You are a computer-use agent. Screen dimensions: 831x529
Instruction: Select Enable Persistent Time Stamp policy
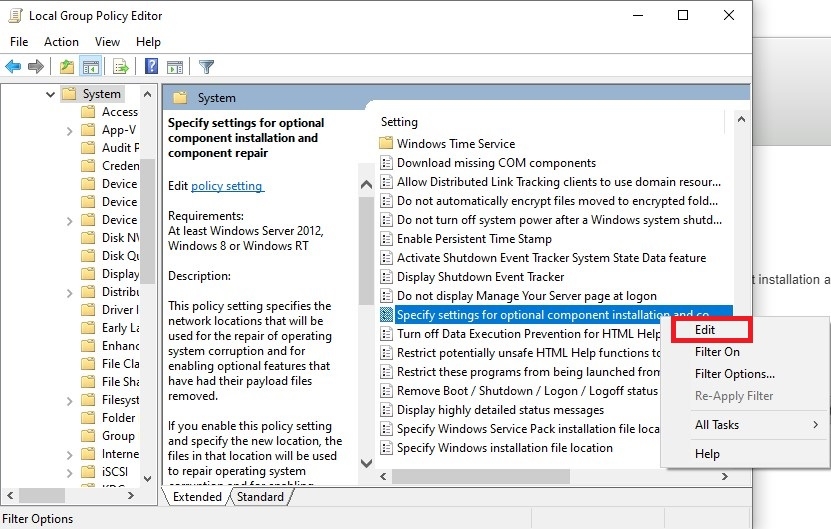point(474,239)
